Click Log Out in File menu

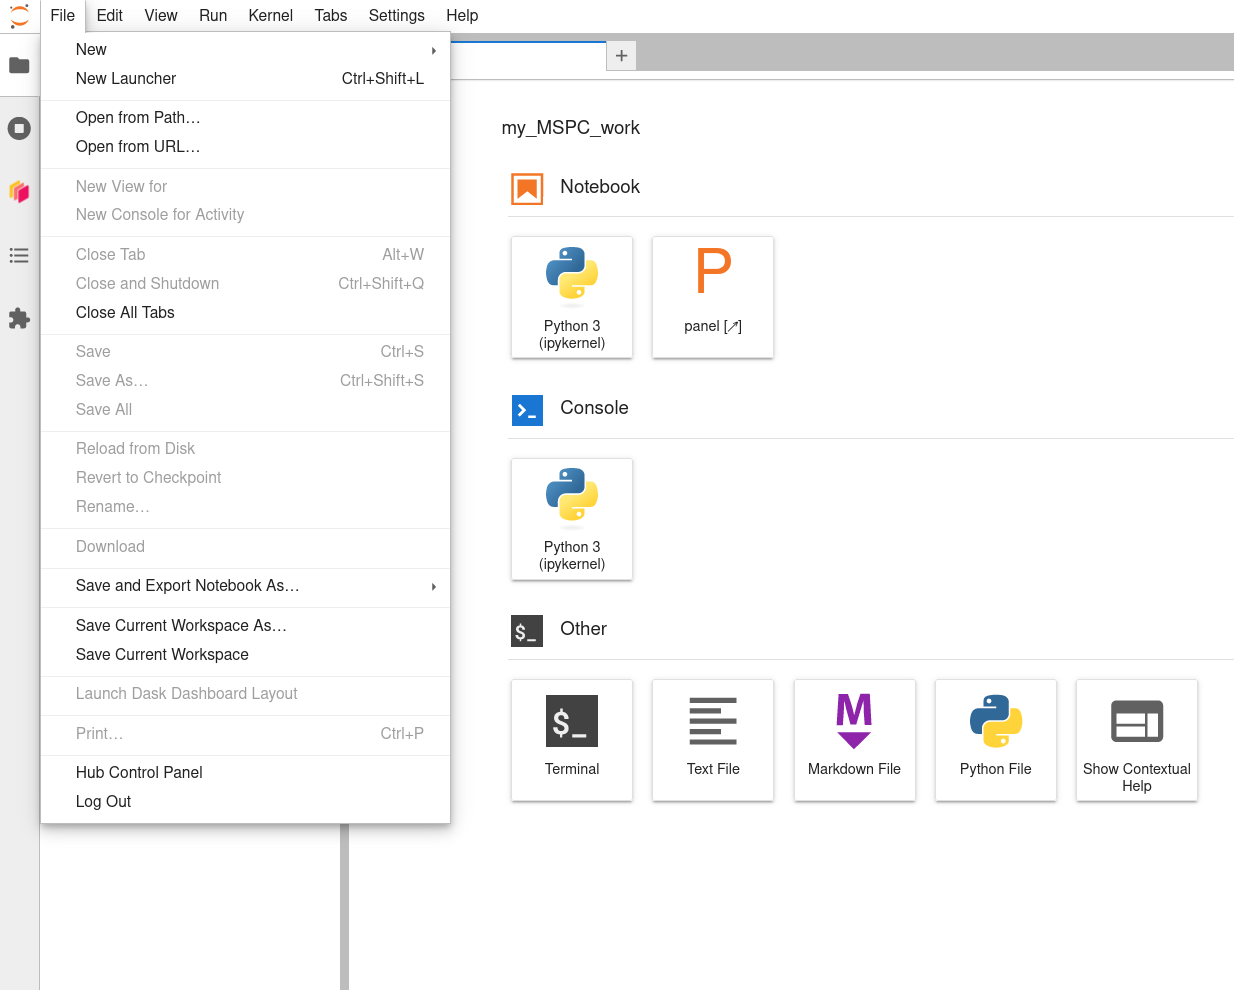[245, 802]
